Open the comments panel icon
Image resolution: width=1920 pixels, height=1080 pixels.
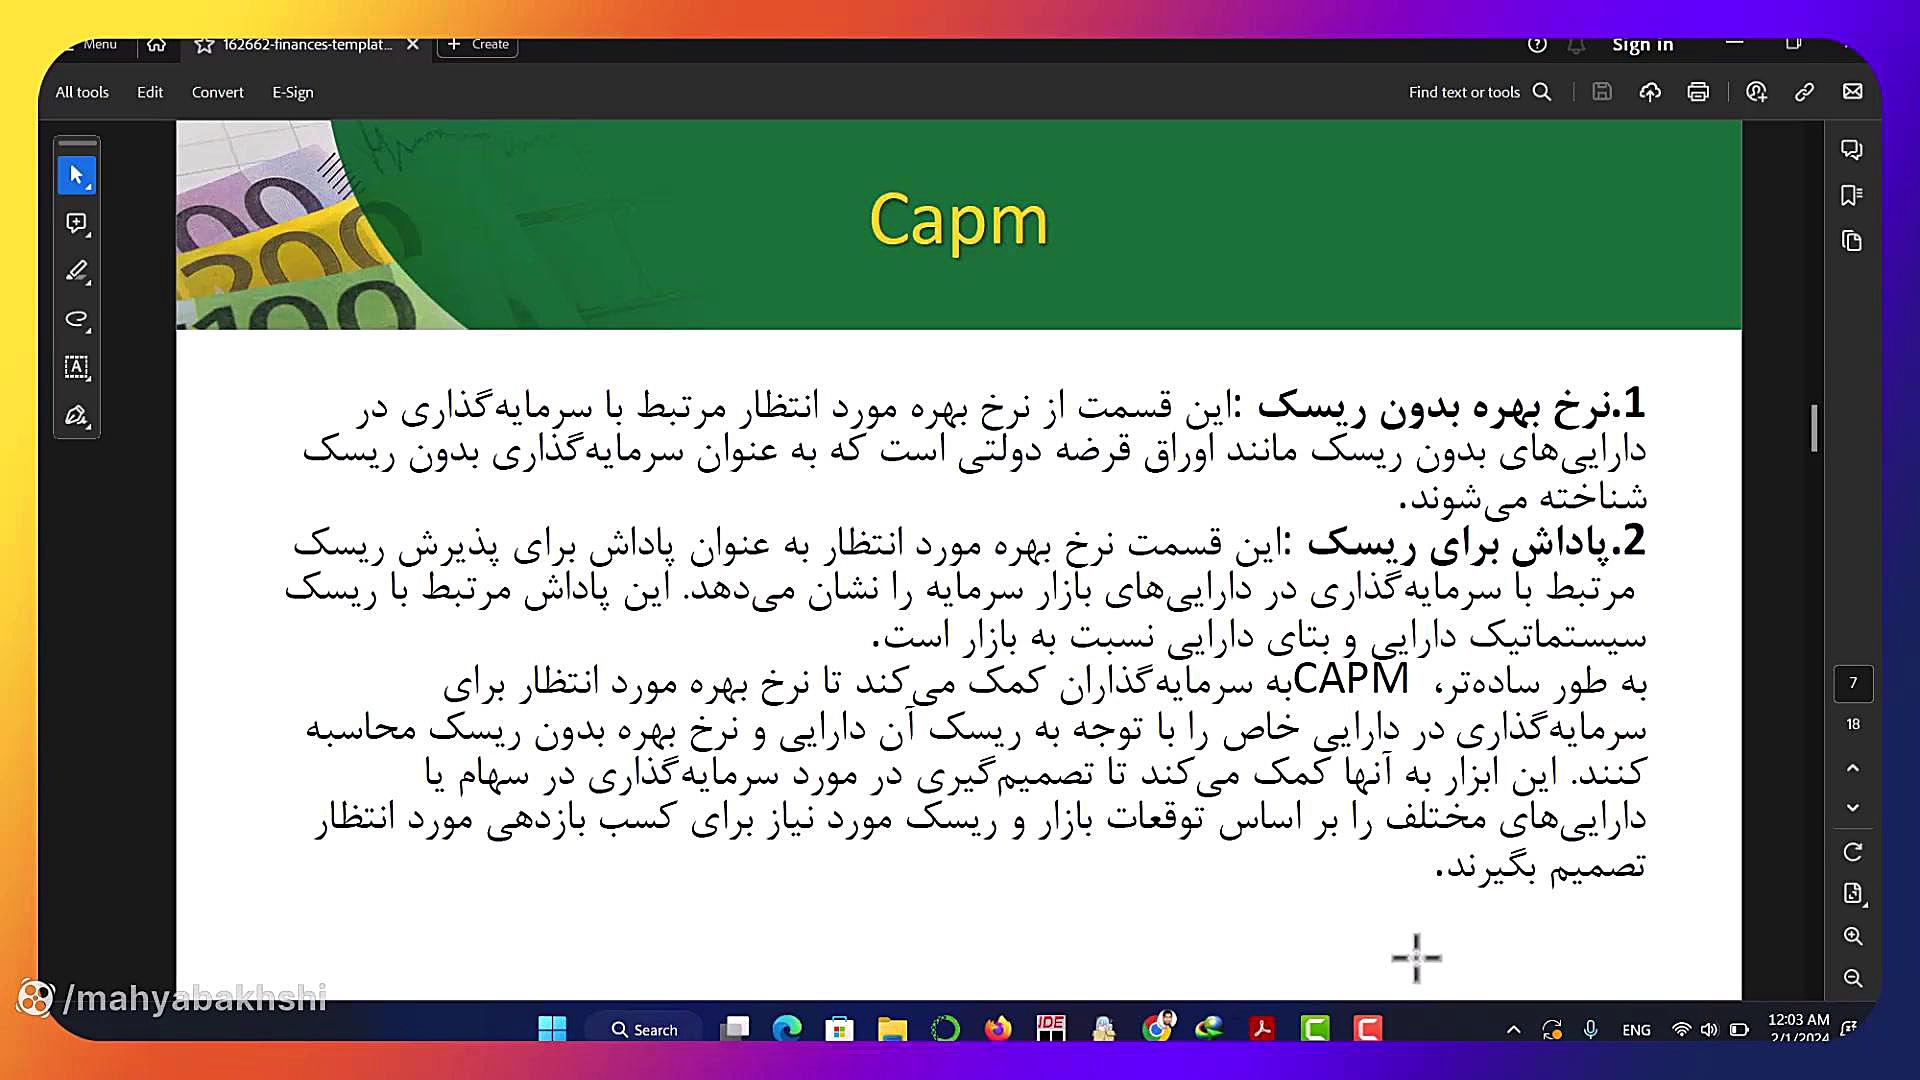pyautogui.click(x=1852, y=149)
